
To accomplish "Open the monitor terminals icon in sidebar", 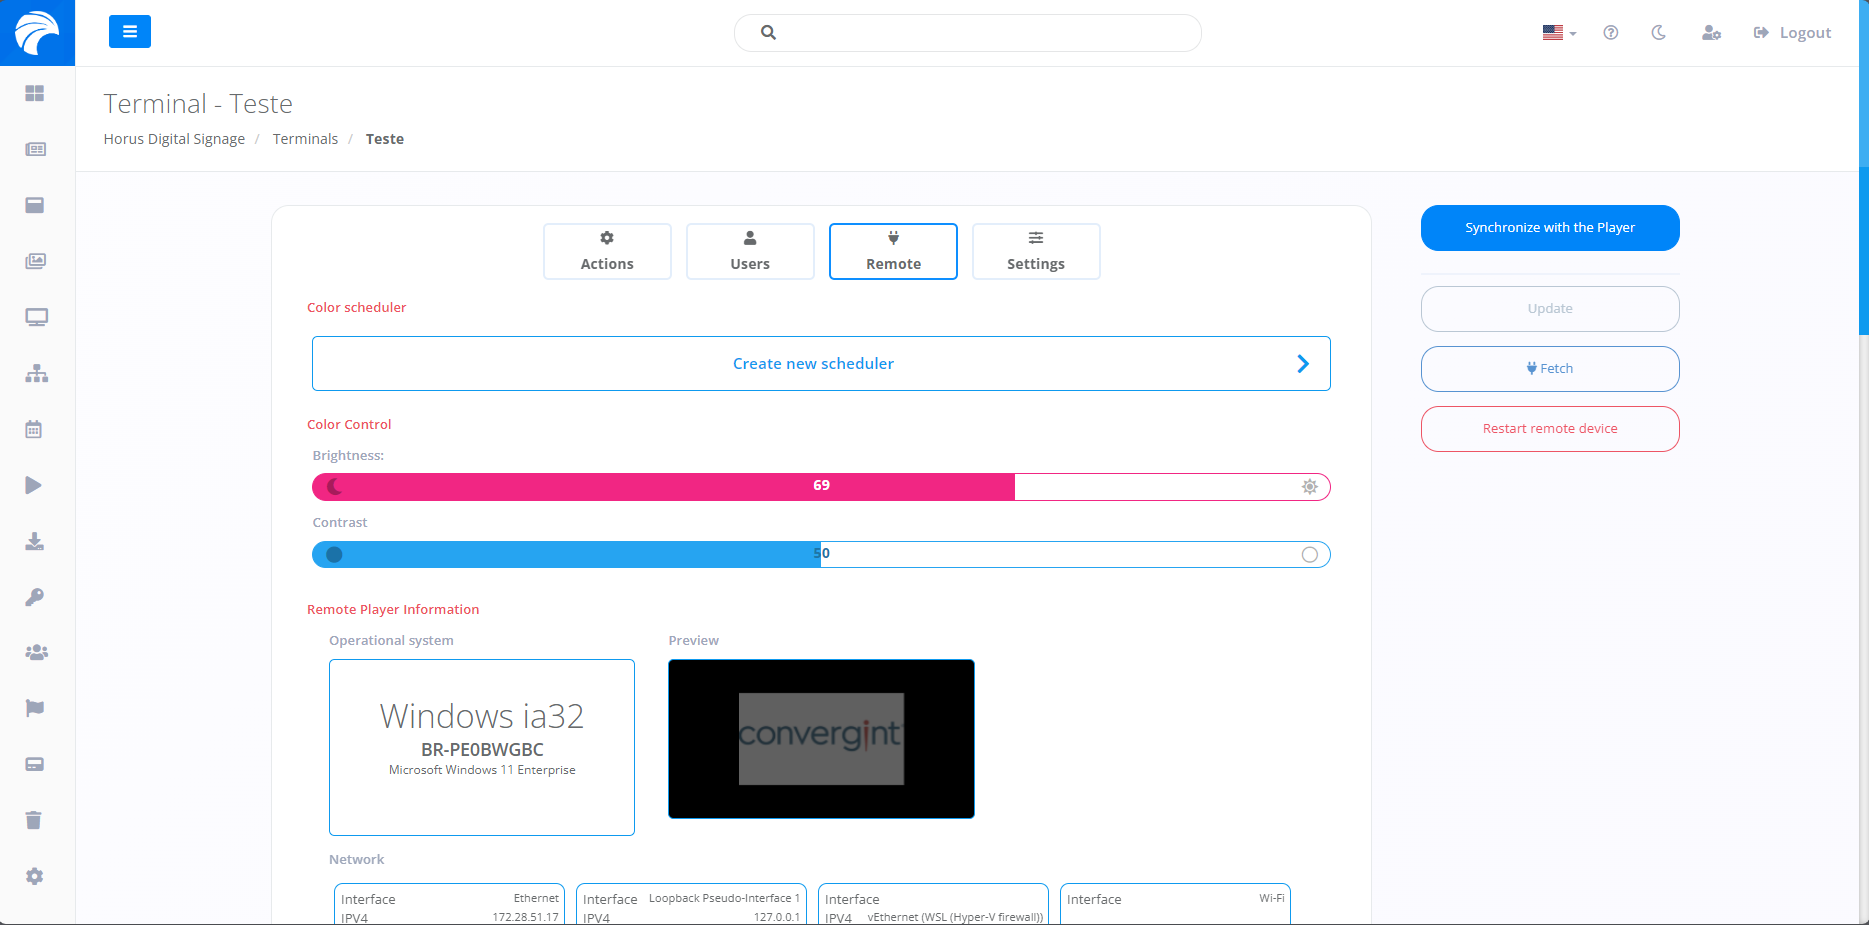I will click(36, 317).
